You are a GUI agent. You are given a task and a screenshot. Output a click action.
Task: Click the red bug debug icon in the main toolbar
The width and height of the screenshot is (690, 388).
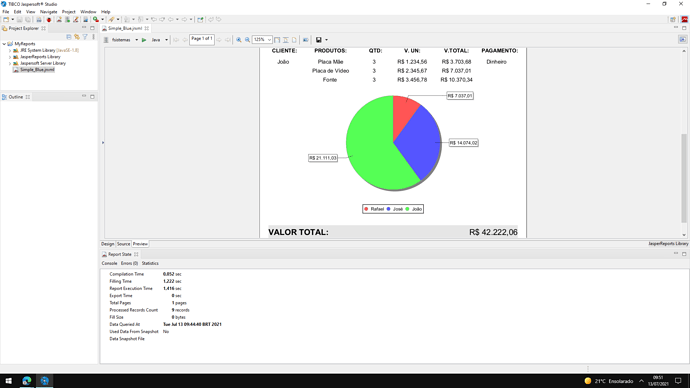tap(49, 19)
